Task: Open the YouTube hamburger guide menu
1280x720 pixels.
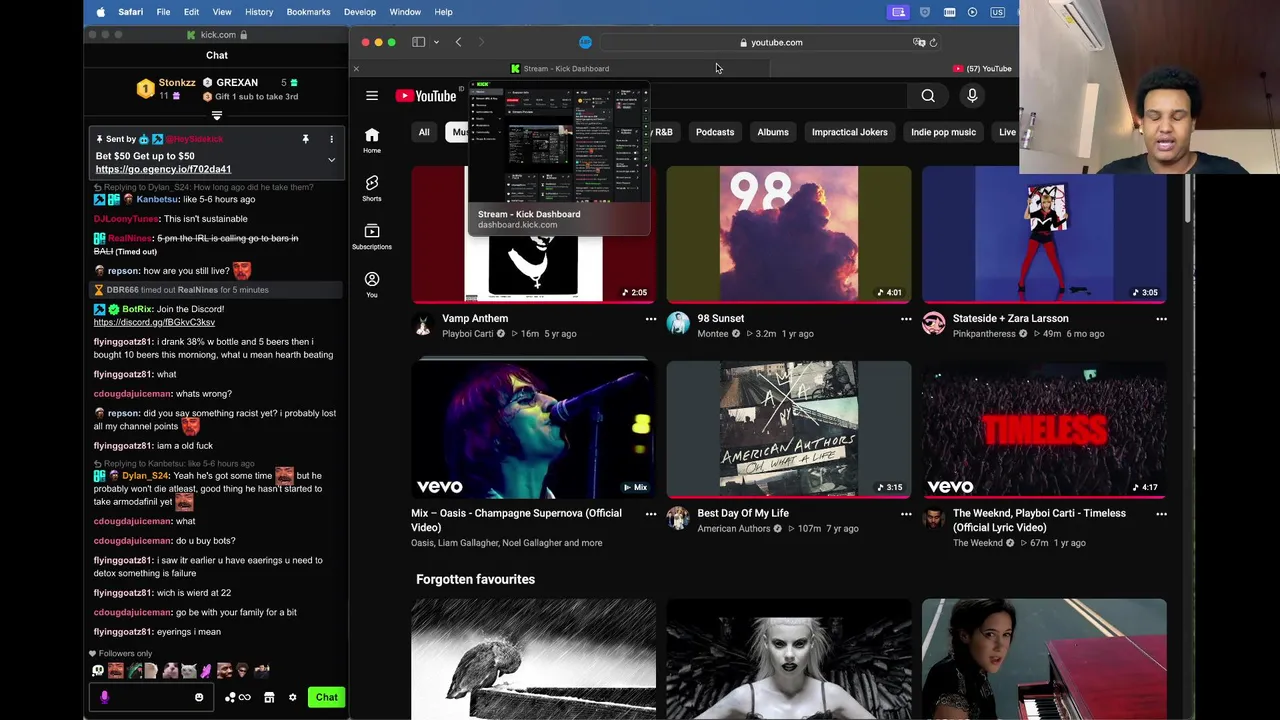Action: tap(372, 96)
